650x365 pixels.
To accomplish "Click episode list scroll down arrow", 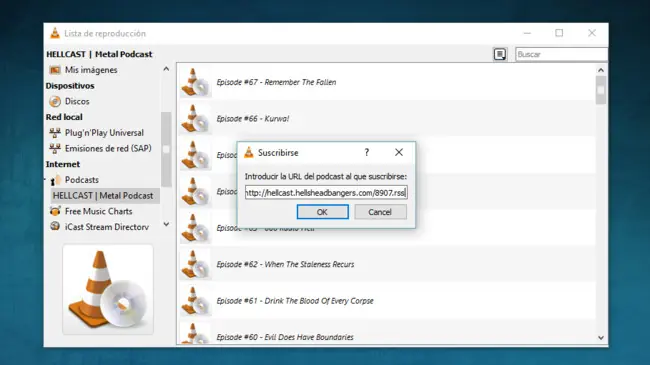I will pyautogui.click(x=601, y=338).
